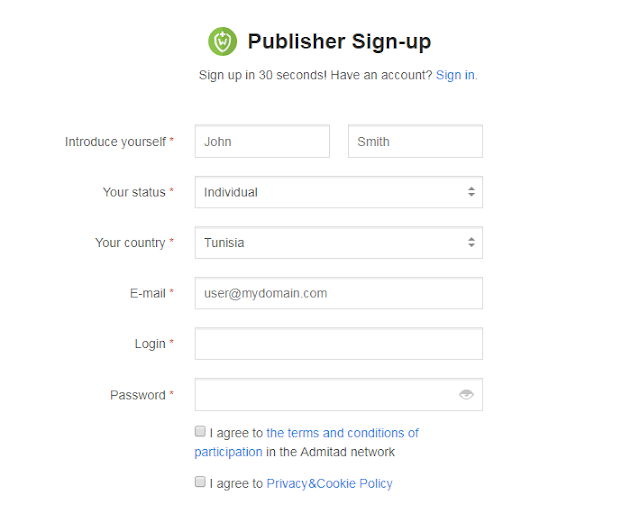
Task: Click the green Admitad logo icon
Action: pyautogui.click(x=222, y=42)
